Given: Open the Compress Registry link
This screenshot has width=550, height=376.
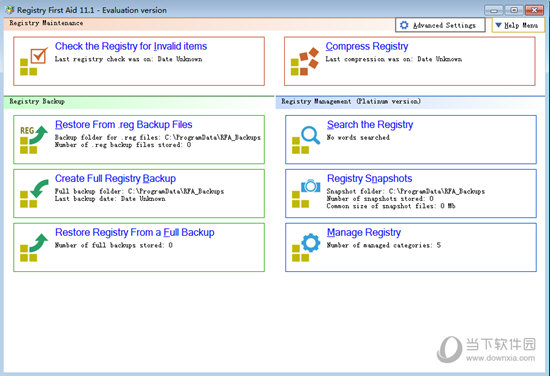Looking at the screenshot, I should [x=367, y=46].
